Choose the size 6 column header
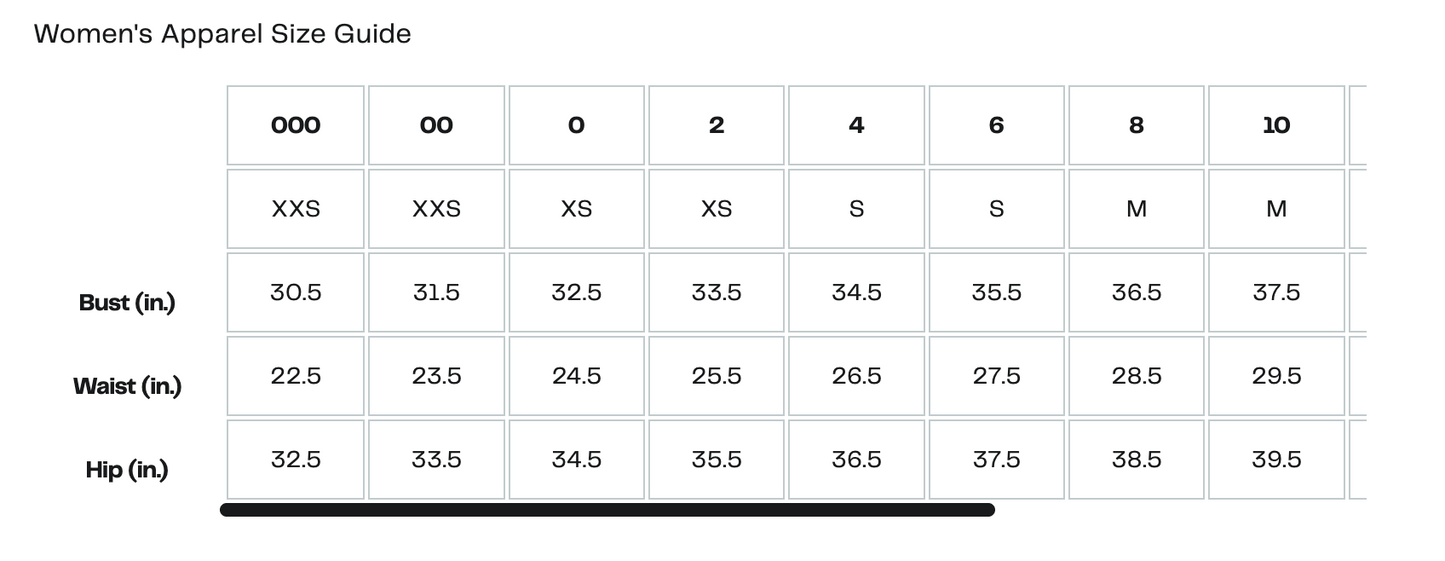Viewport: 1445px width, 561px height. (x=996, y=125)
